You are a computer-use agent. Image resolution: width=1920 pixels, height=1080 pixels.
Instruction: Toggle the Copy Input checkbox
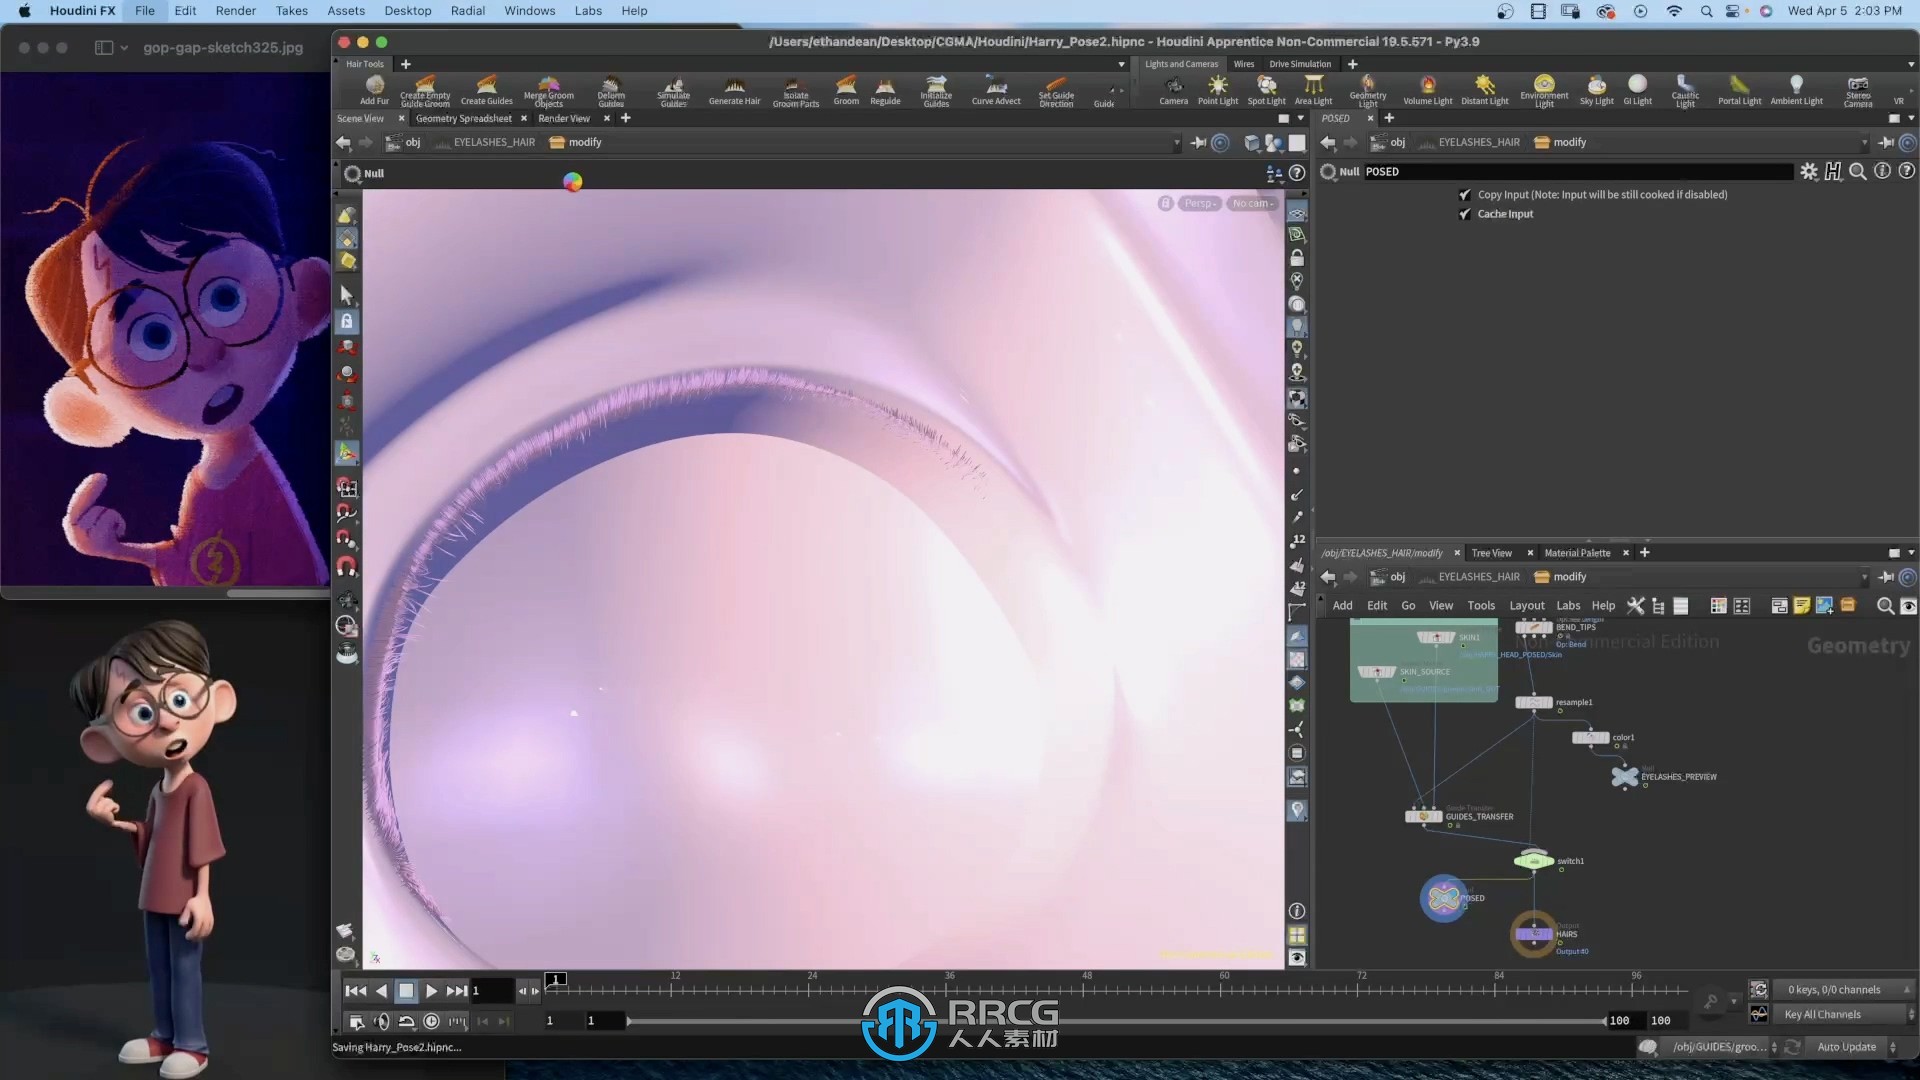click(1464, 195)
